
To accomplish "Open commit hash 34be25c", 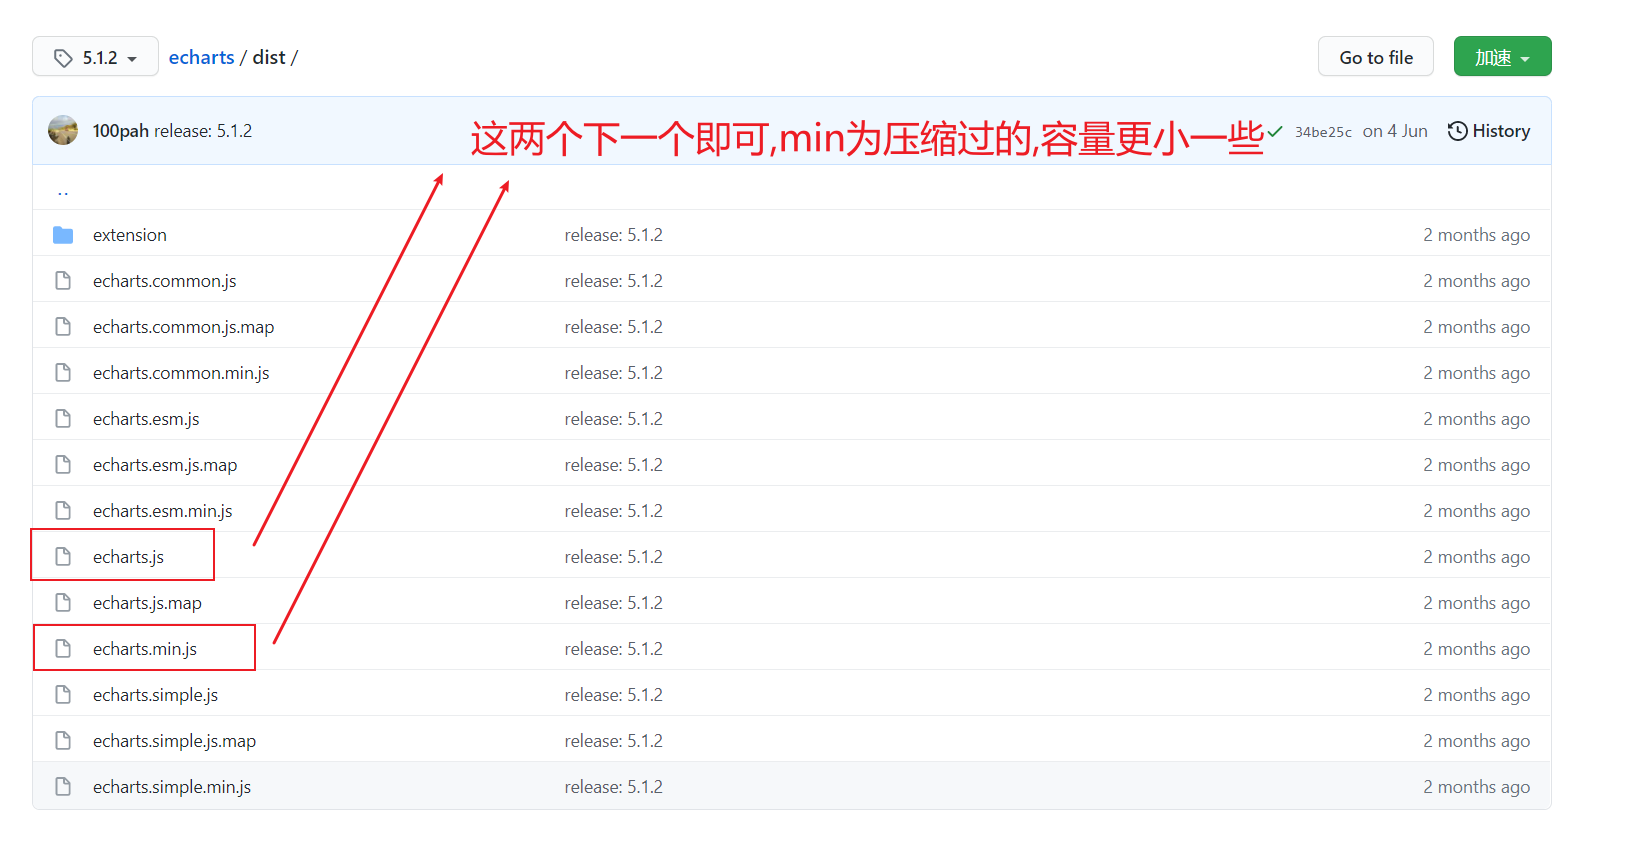I will point(1323,132).
